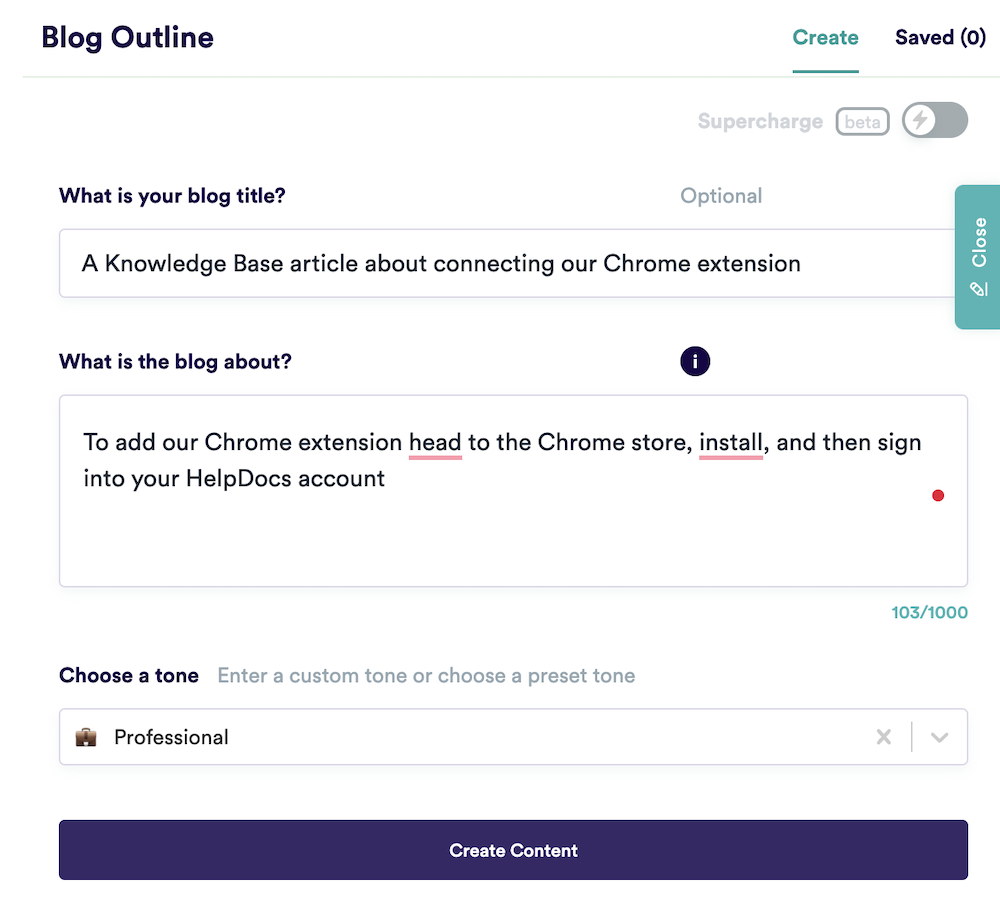Select the Create tab
Image resolution: width=1000 pixels, height=914 pixels.
click(x=825, y=38)
